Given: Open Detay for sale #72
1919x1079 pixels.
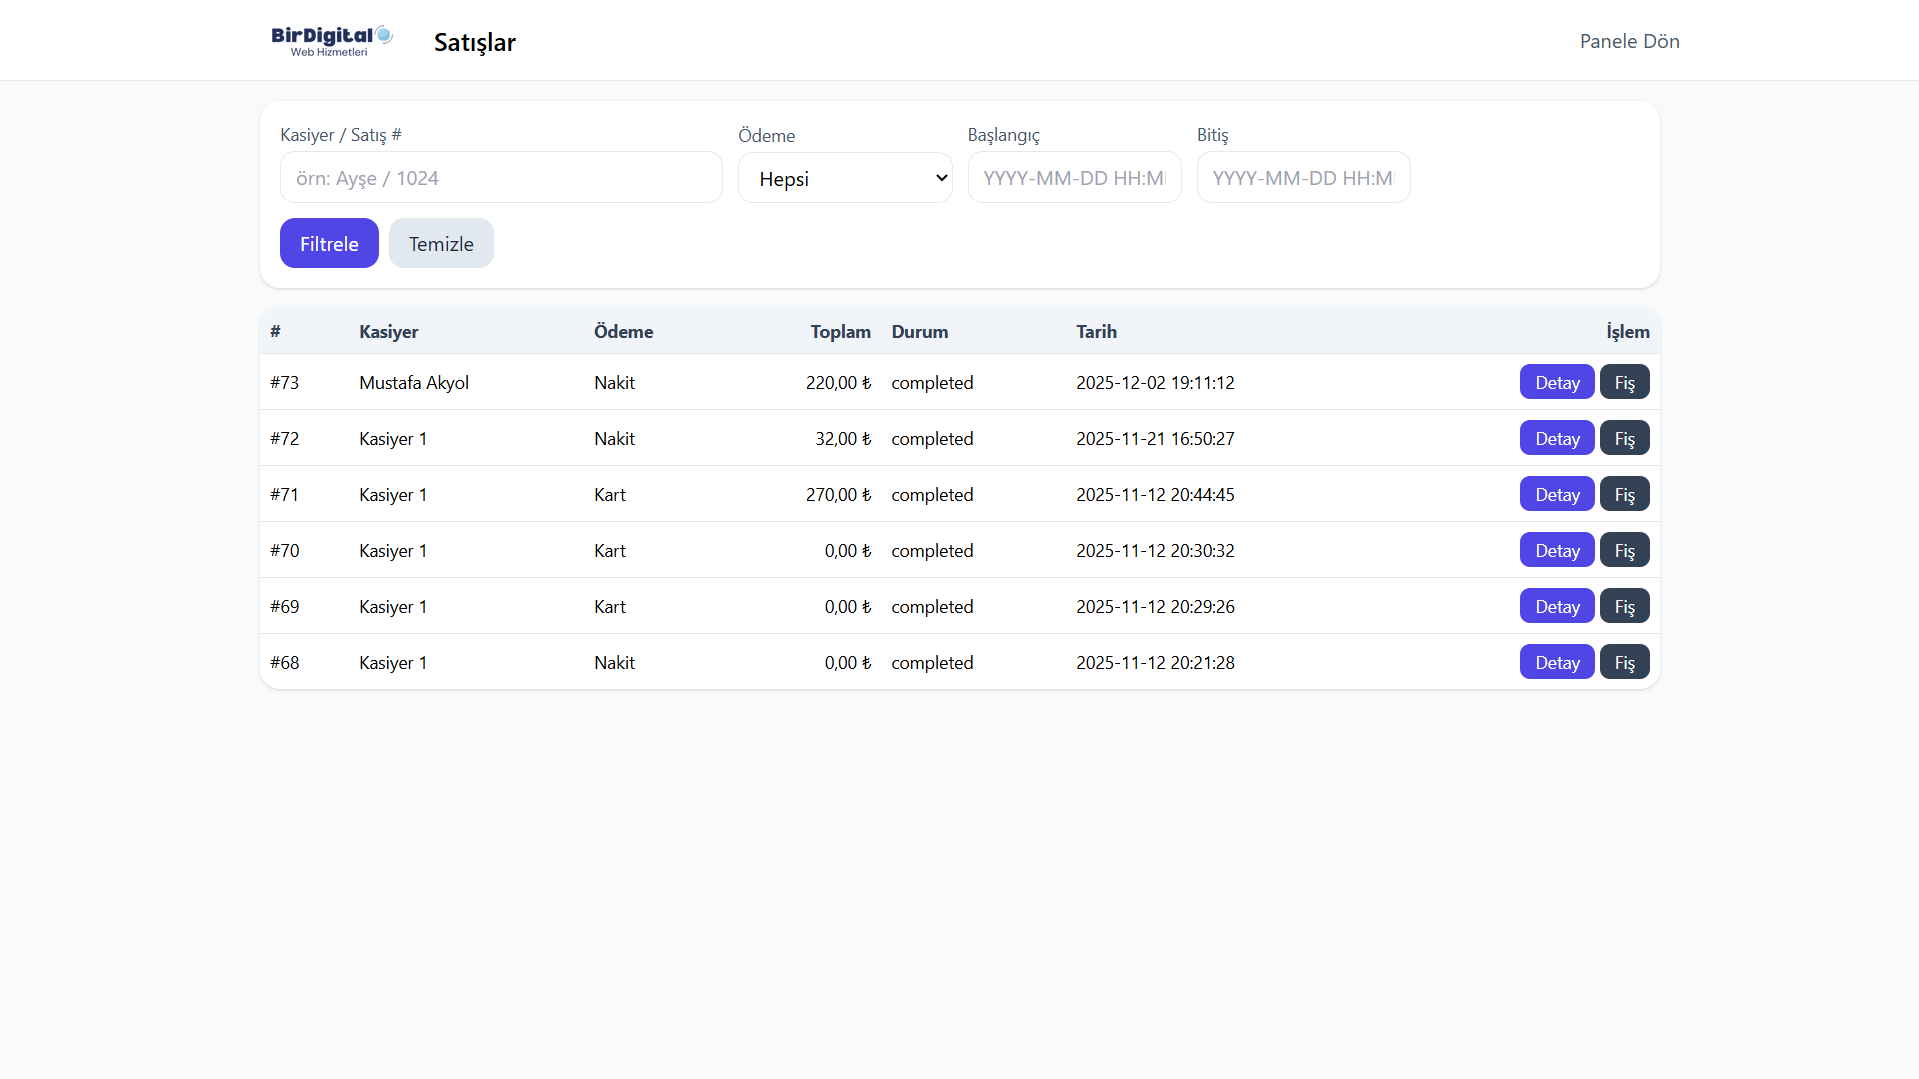Looking at the screenshot, I should [1556, 438].
